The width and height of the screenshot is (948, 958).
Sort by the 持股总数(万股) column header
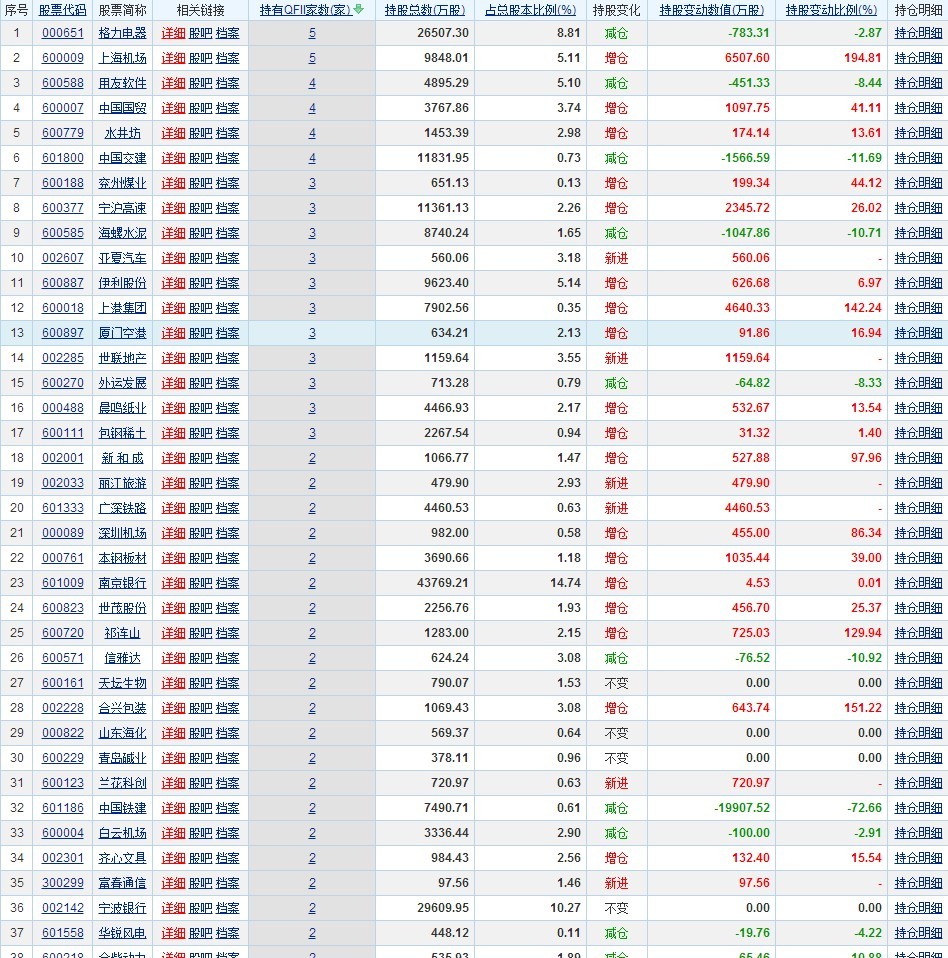coord(425,10)
